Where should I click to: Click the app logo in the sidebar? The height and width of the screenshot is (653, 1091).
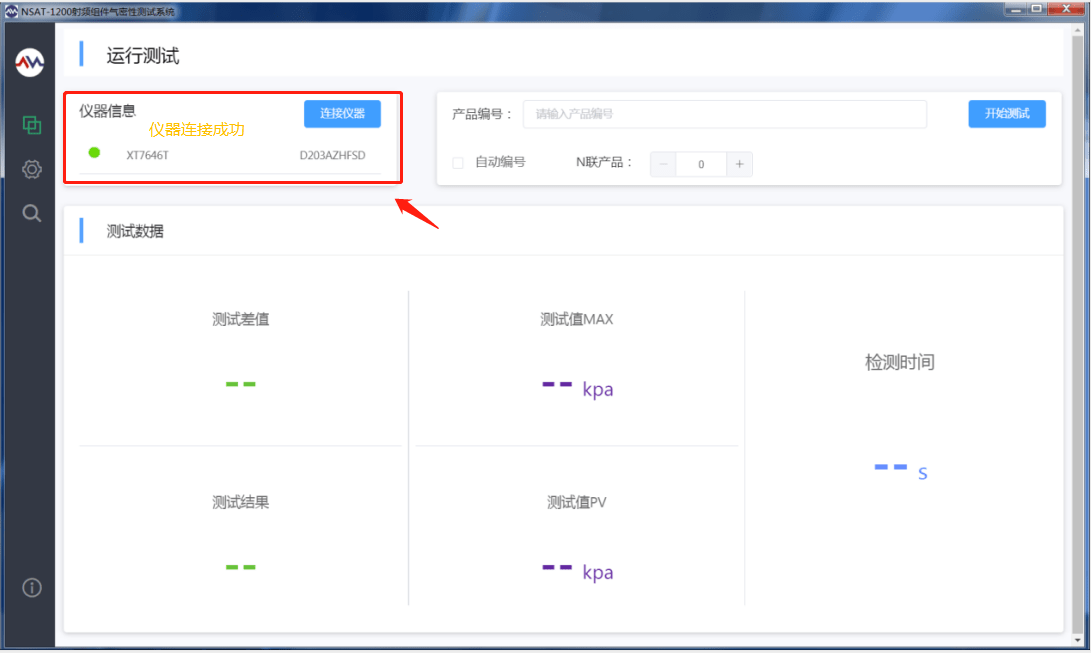[30, 62]
